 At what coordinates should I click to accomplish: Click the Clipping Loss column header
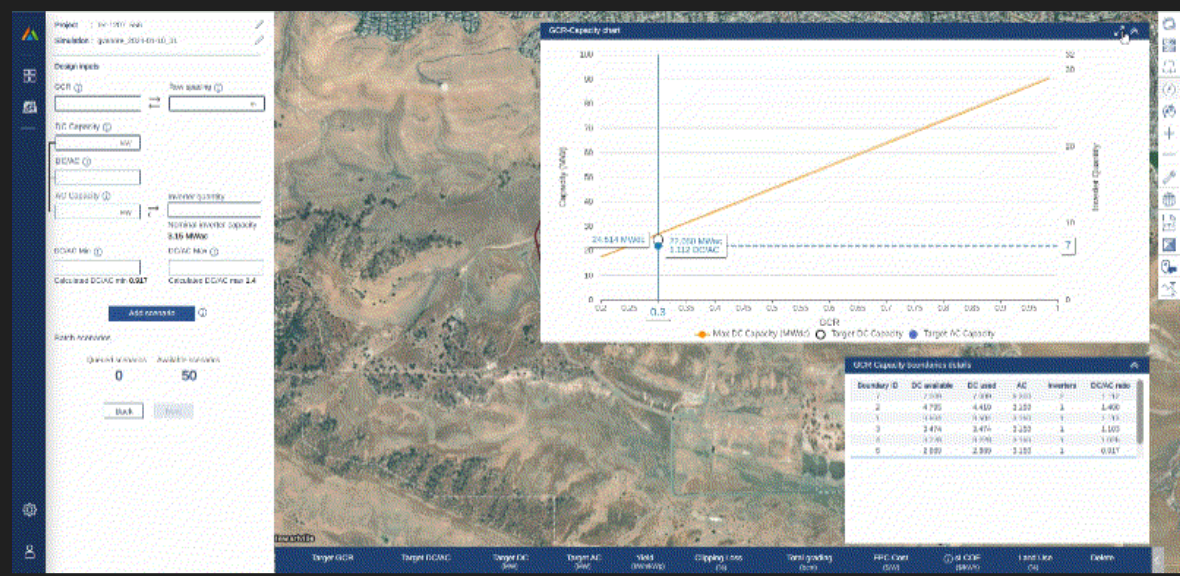point(718,561)
